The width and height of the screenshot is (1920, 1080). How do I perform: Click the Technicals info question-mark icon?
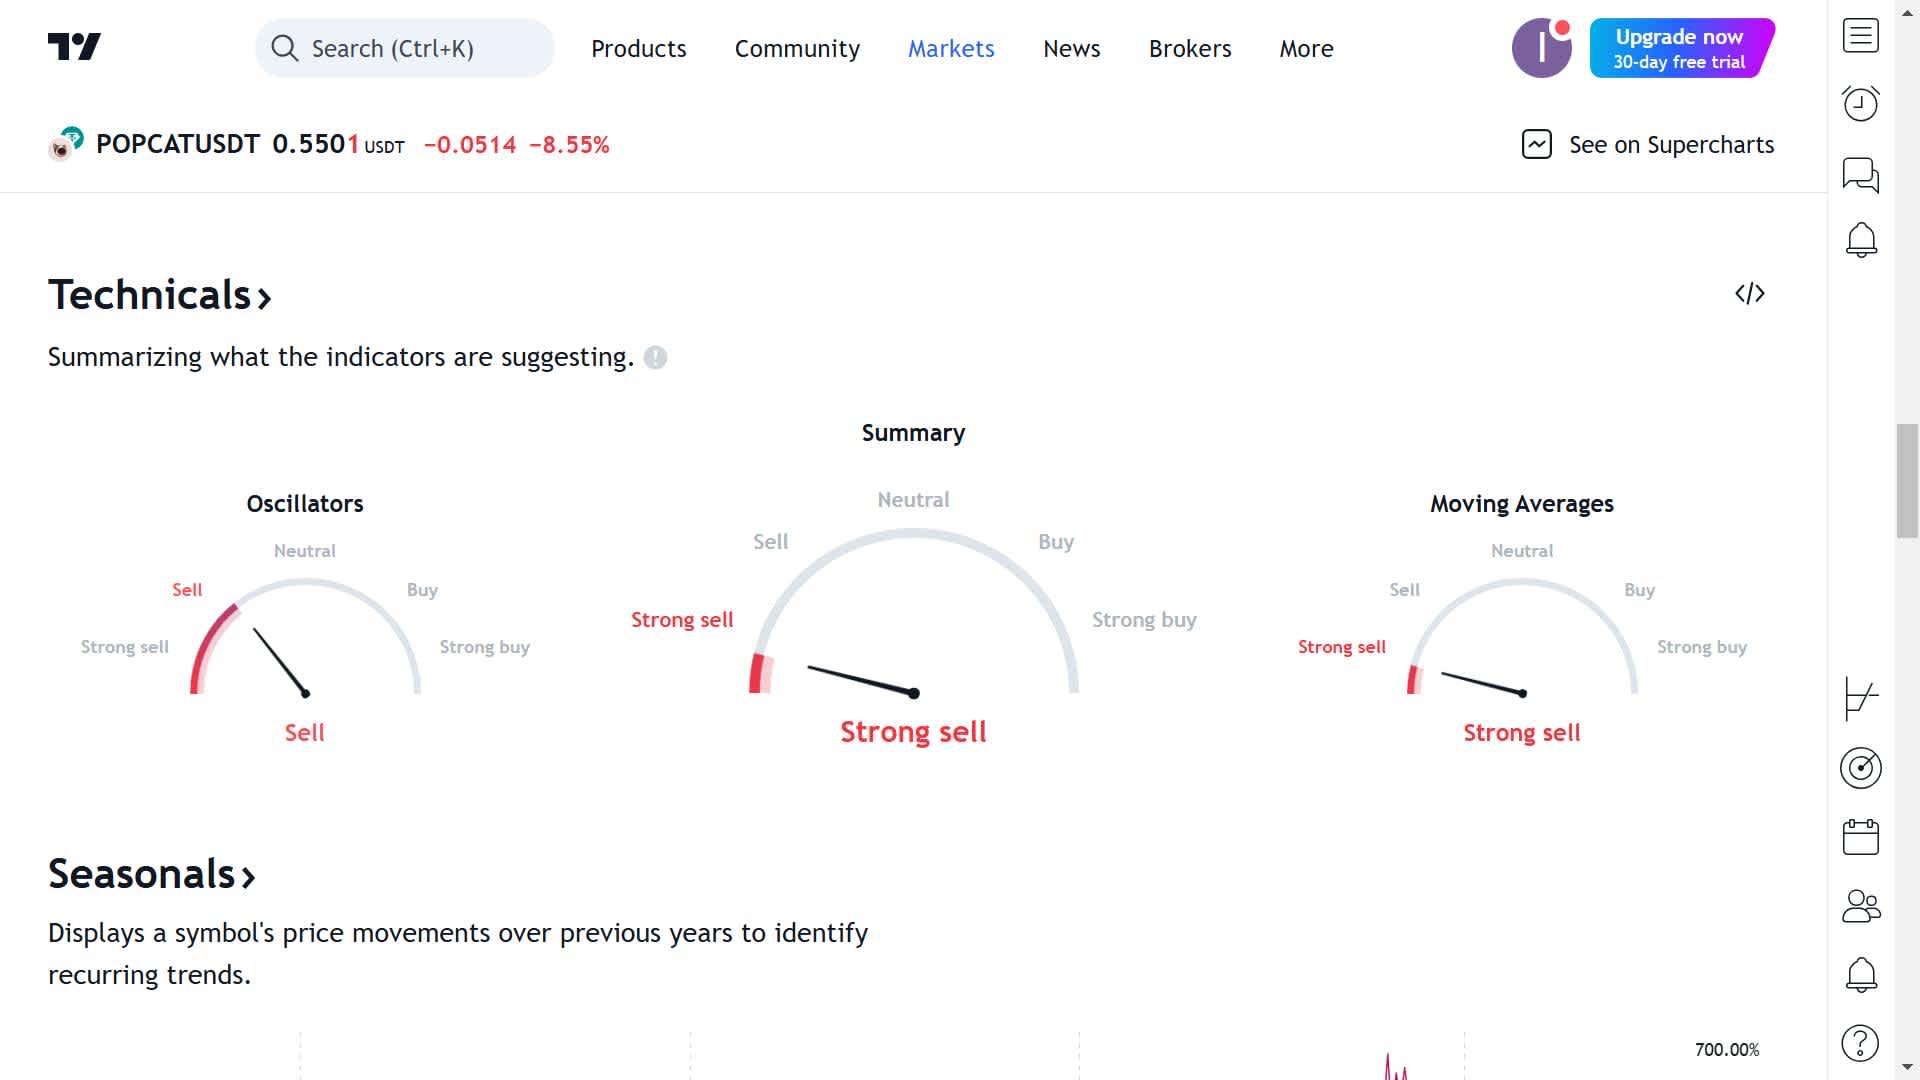[x=655, y=358]
